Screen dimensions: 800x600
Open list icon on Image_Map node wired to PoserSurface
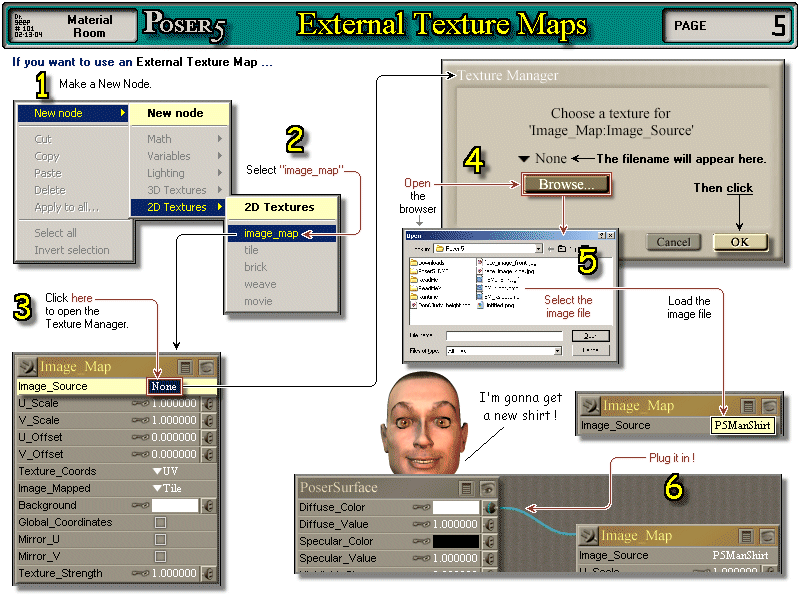coord(746,536)
